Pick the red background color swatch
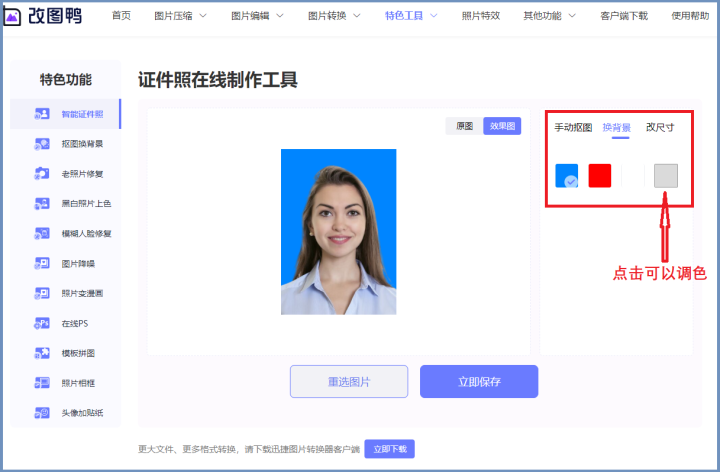The height and width of the screenshot is (472, 720). pos(600,175)
